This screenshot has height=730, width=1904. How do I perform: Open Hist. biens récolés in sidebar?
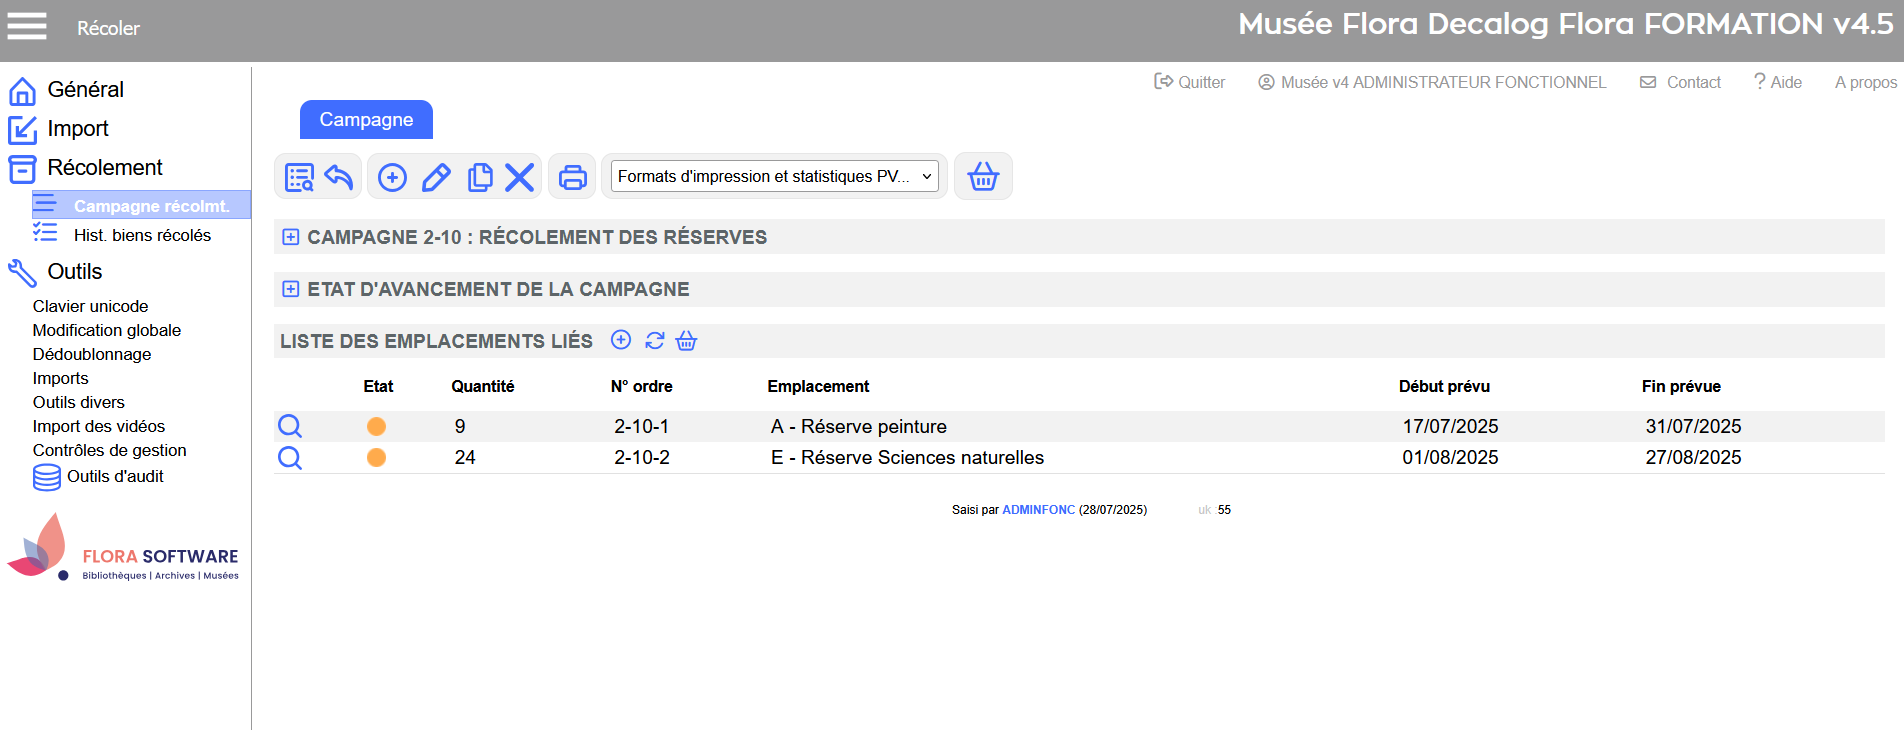click(x=142, y=235)
